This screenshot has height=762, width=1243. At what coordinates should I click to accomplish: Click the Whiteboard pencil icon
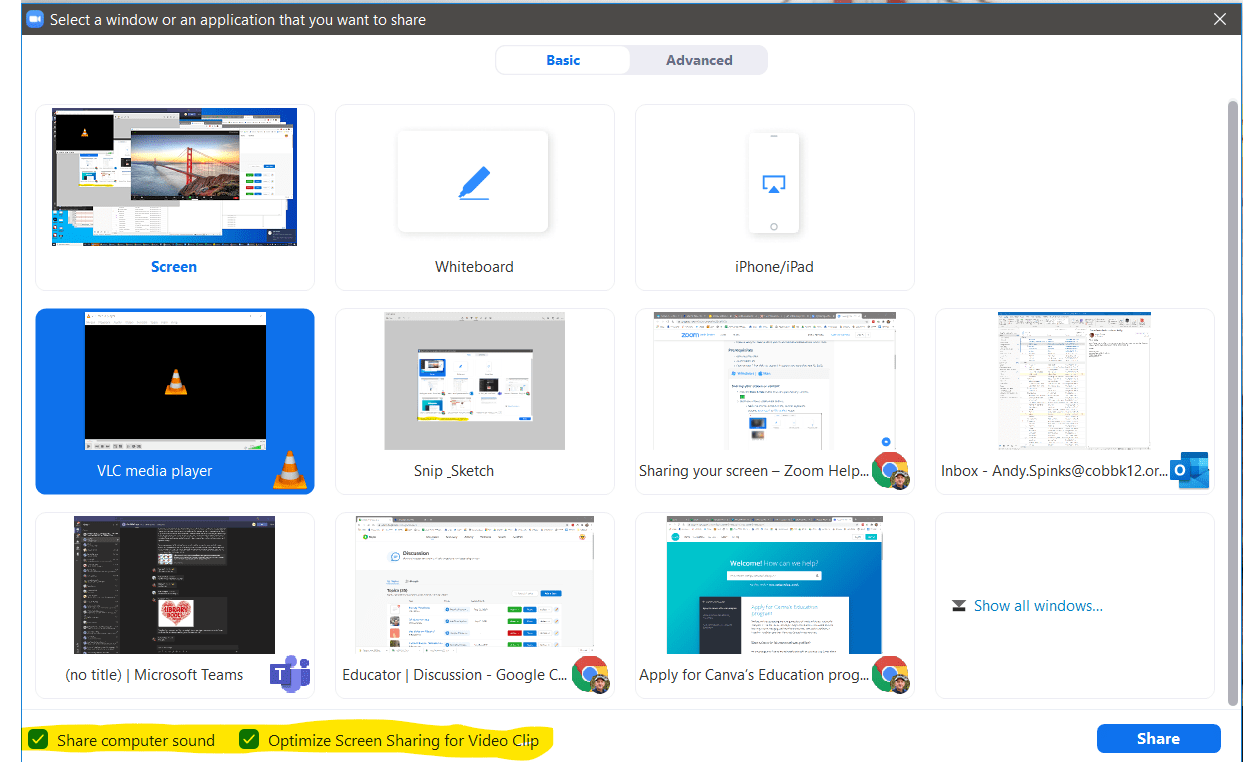pos(474,182)
